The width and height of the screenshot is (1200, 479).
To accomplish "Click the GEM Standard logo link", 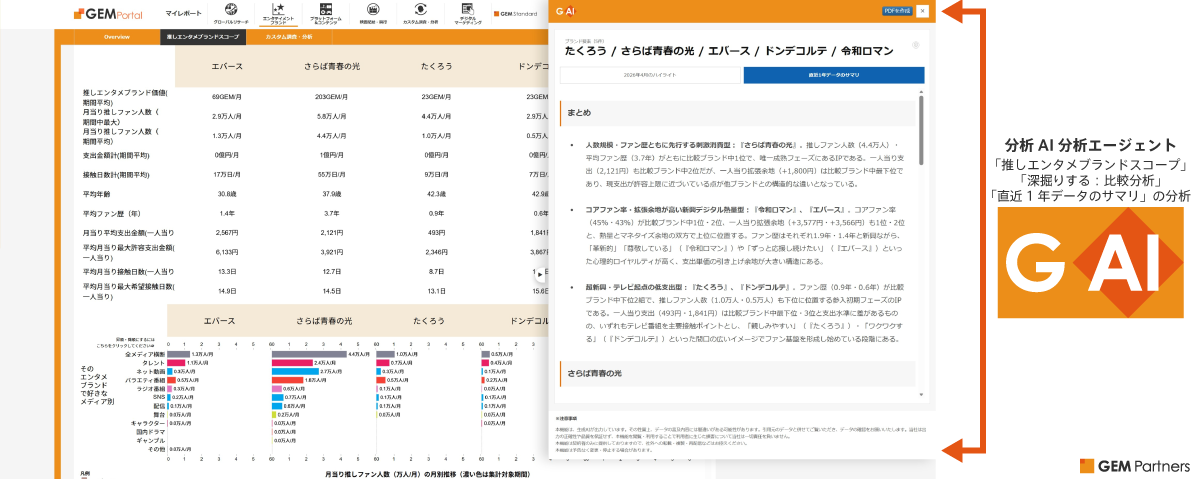I will click(x=518, y=16).
